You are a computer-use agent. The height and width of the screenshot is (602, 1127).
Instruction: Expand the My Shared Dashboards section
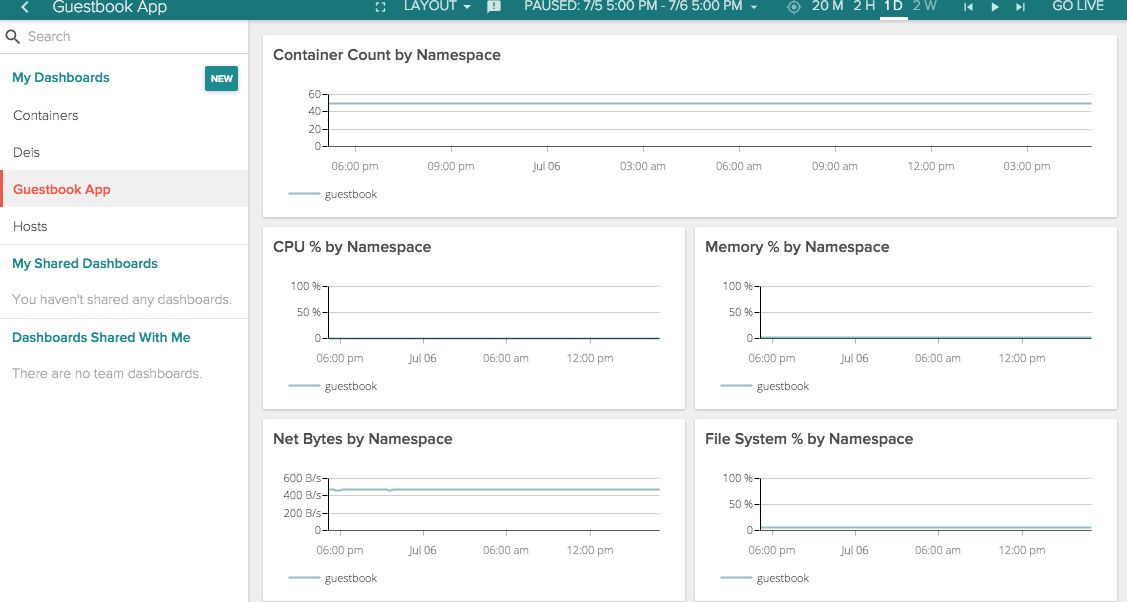(x=84, y=263)
